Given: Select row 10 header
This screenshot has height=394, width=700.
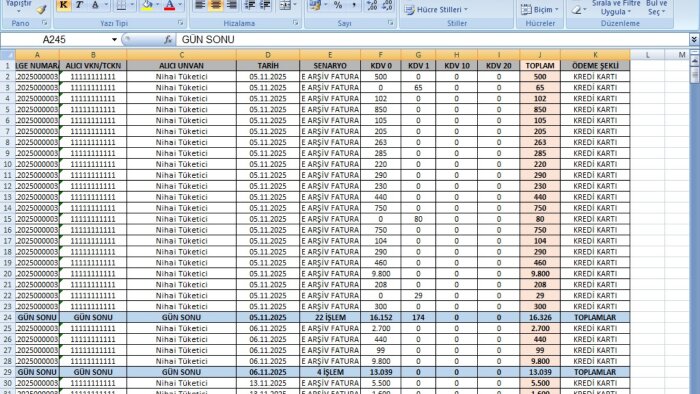Looking at the screenshot, I should [8, 164].
